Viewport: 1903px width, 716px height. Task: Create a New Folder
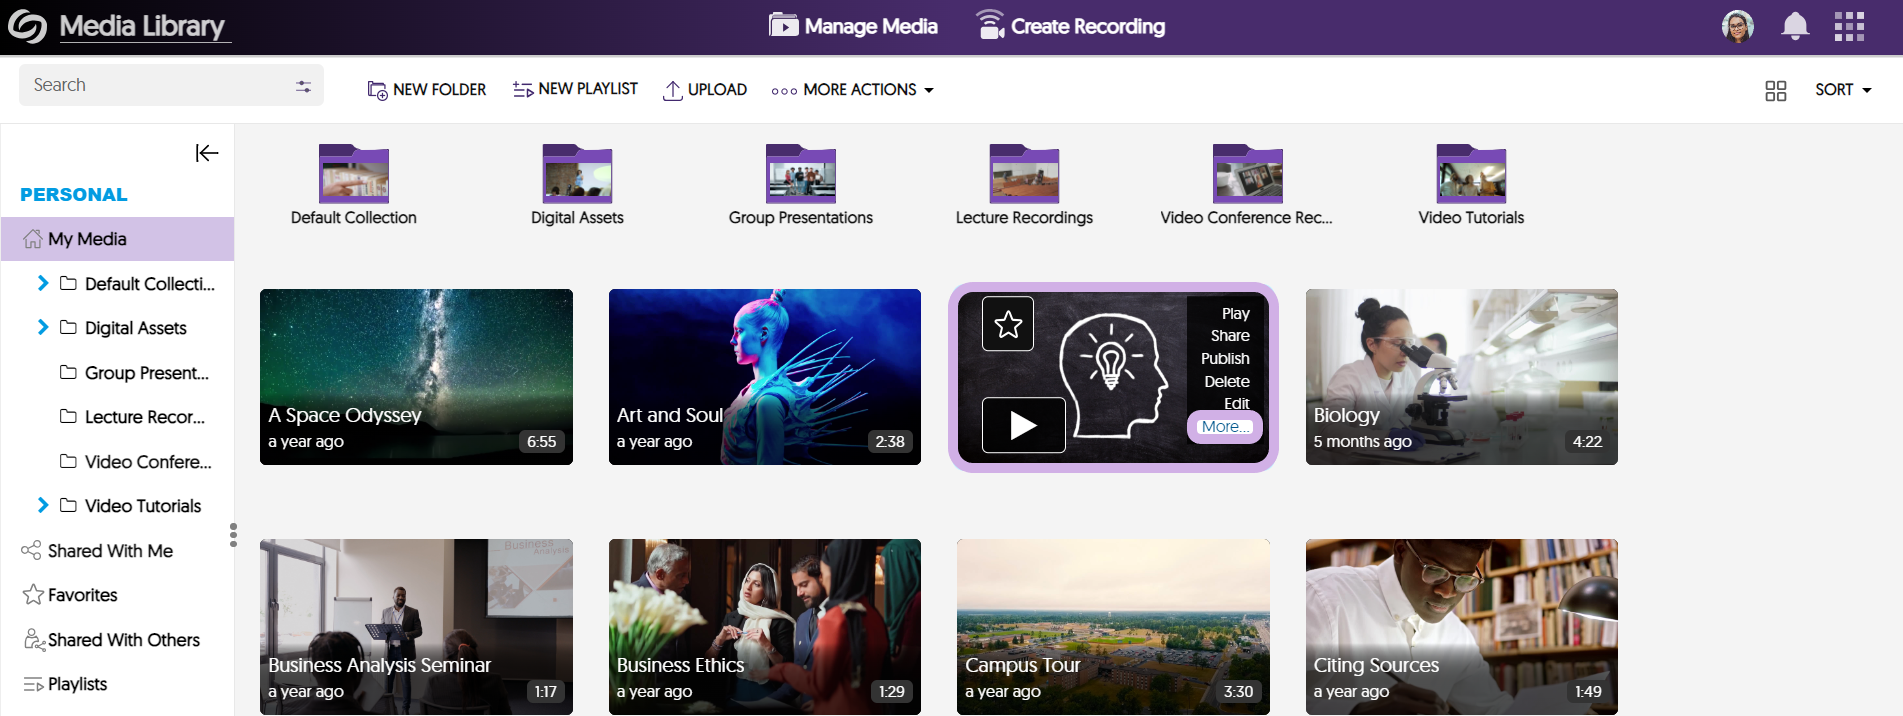(x=427, y=90)
